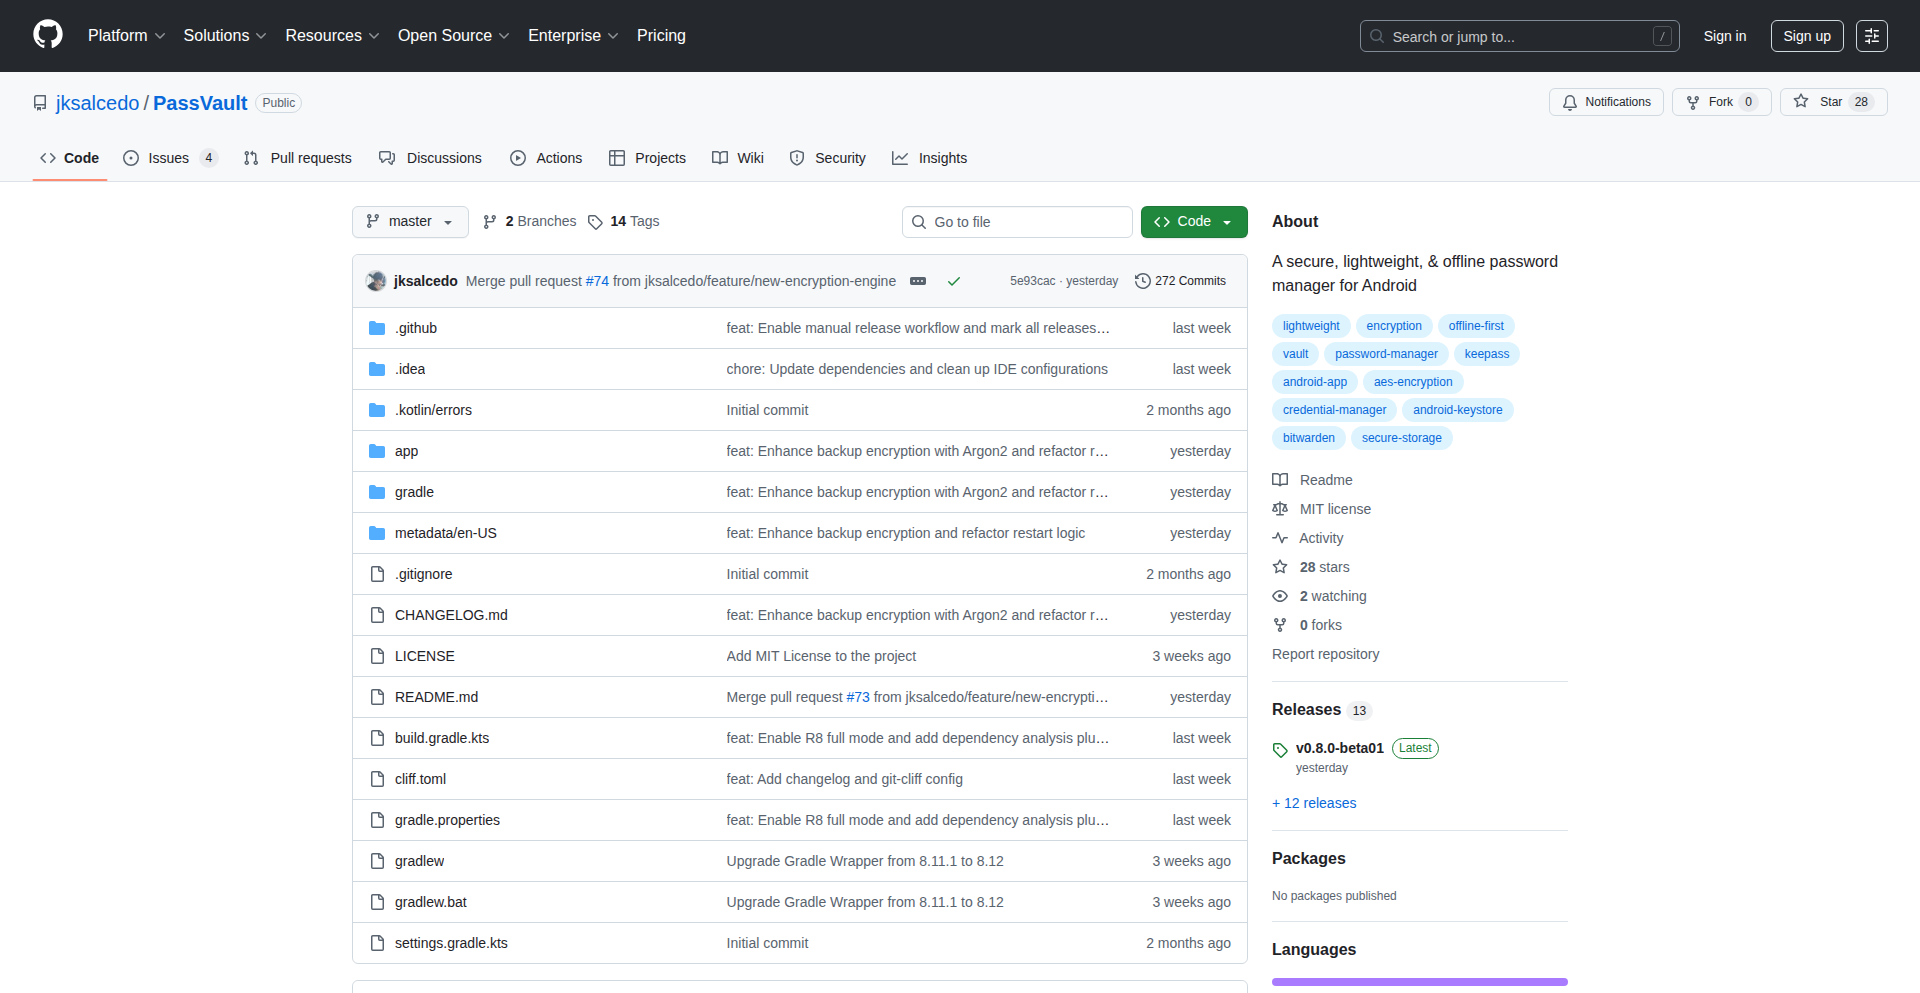
Task: Select the keepass topic tag
Action: click(x=1486, y=353)
